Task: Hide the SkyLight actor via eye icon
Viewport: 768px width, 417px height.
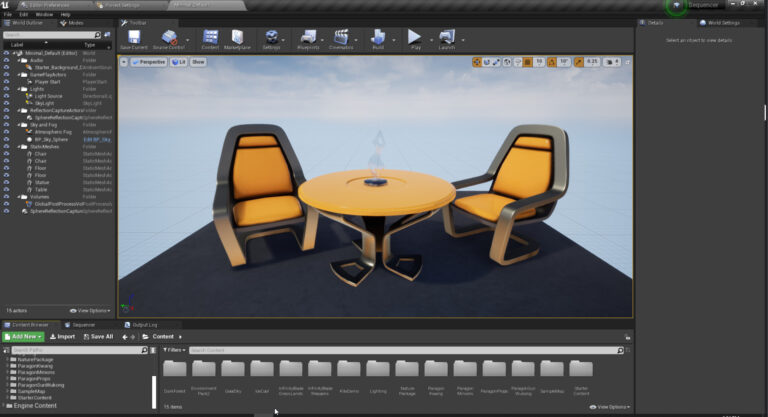Action: (x=6, y=103)
